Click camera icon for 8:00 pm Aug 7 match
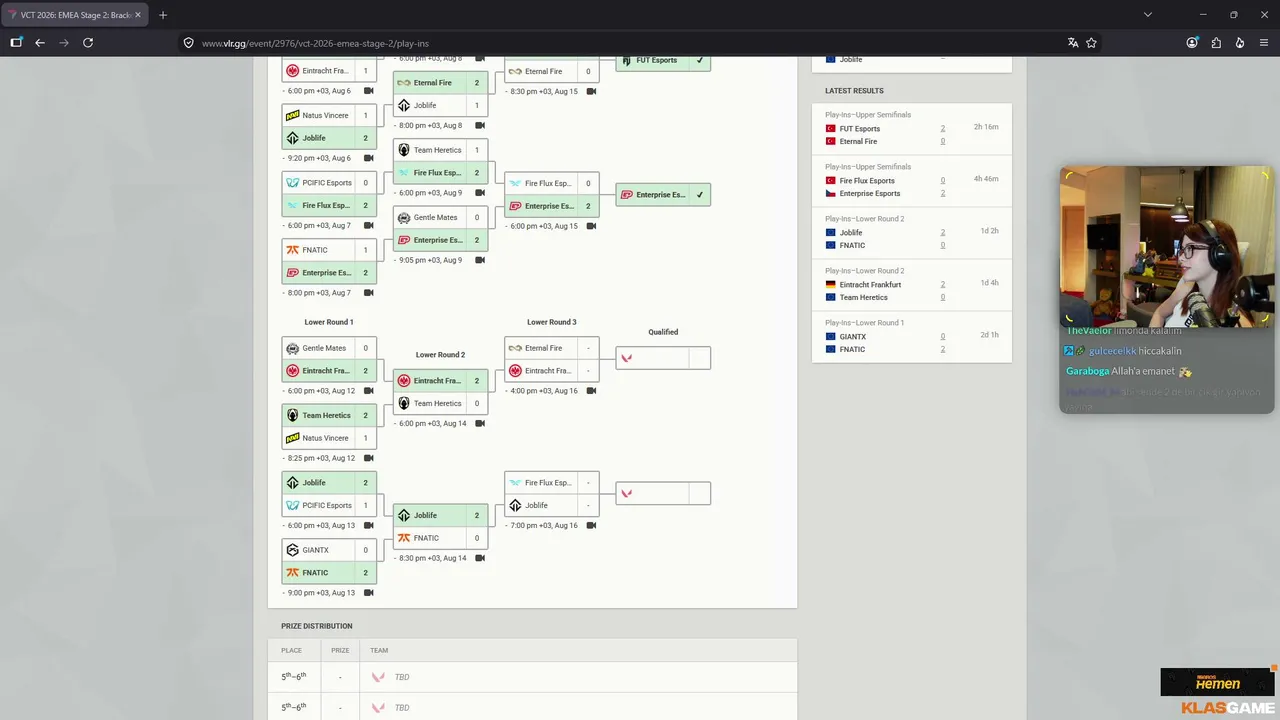The width and height of the screenshot is (1280, 720). (369, 293)
